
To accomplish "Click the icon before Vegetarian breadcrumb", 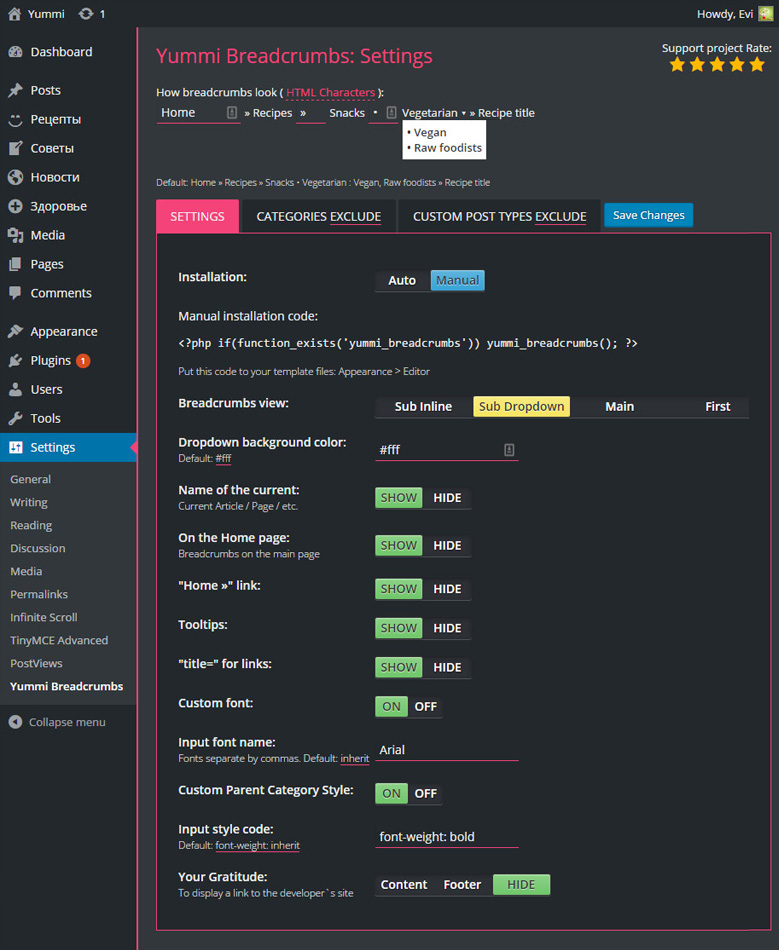I will pos(391,113).
